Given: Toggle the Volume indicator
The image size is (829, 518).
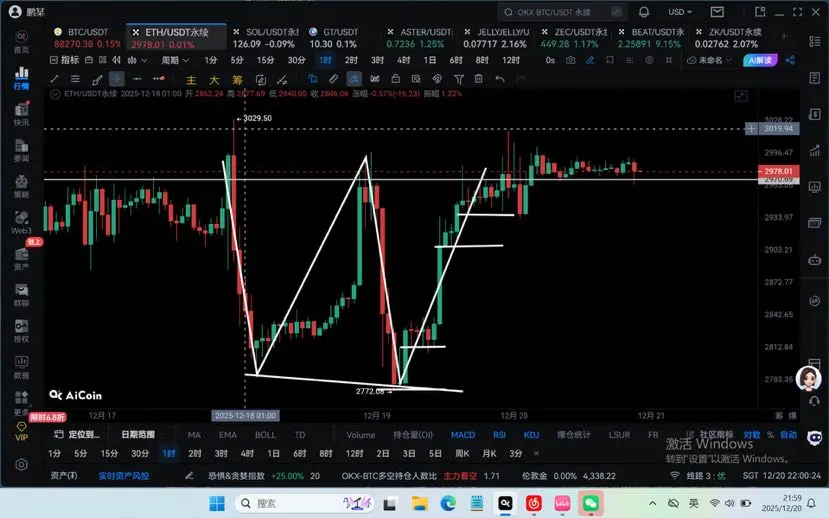Looking at the screenshot, I should pos(361,435).
